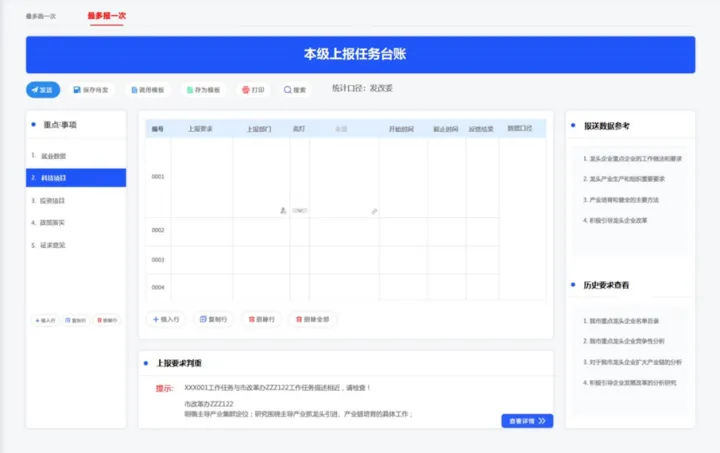
Task: Open second entry under 报送数据参考
Action: [x=624, y=179]
